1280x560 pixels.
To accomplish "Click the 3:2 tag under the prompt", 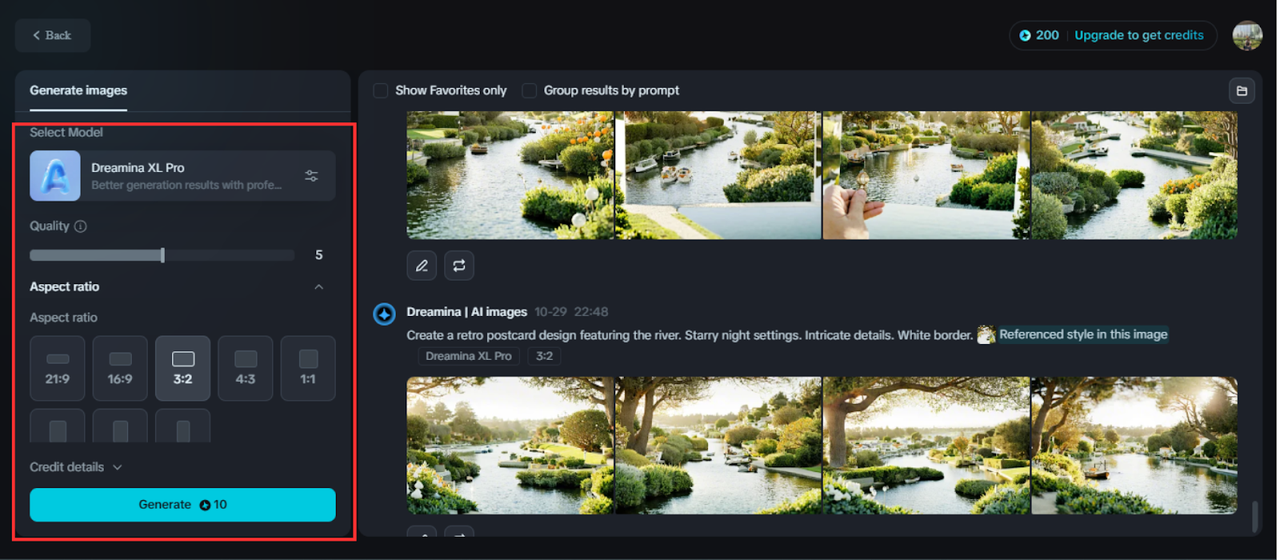I will (x=544, y=356).
